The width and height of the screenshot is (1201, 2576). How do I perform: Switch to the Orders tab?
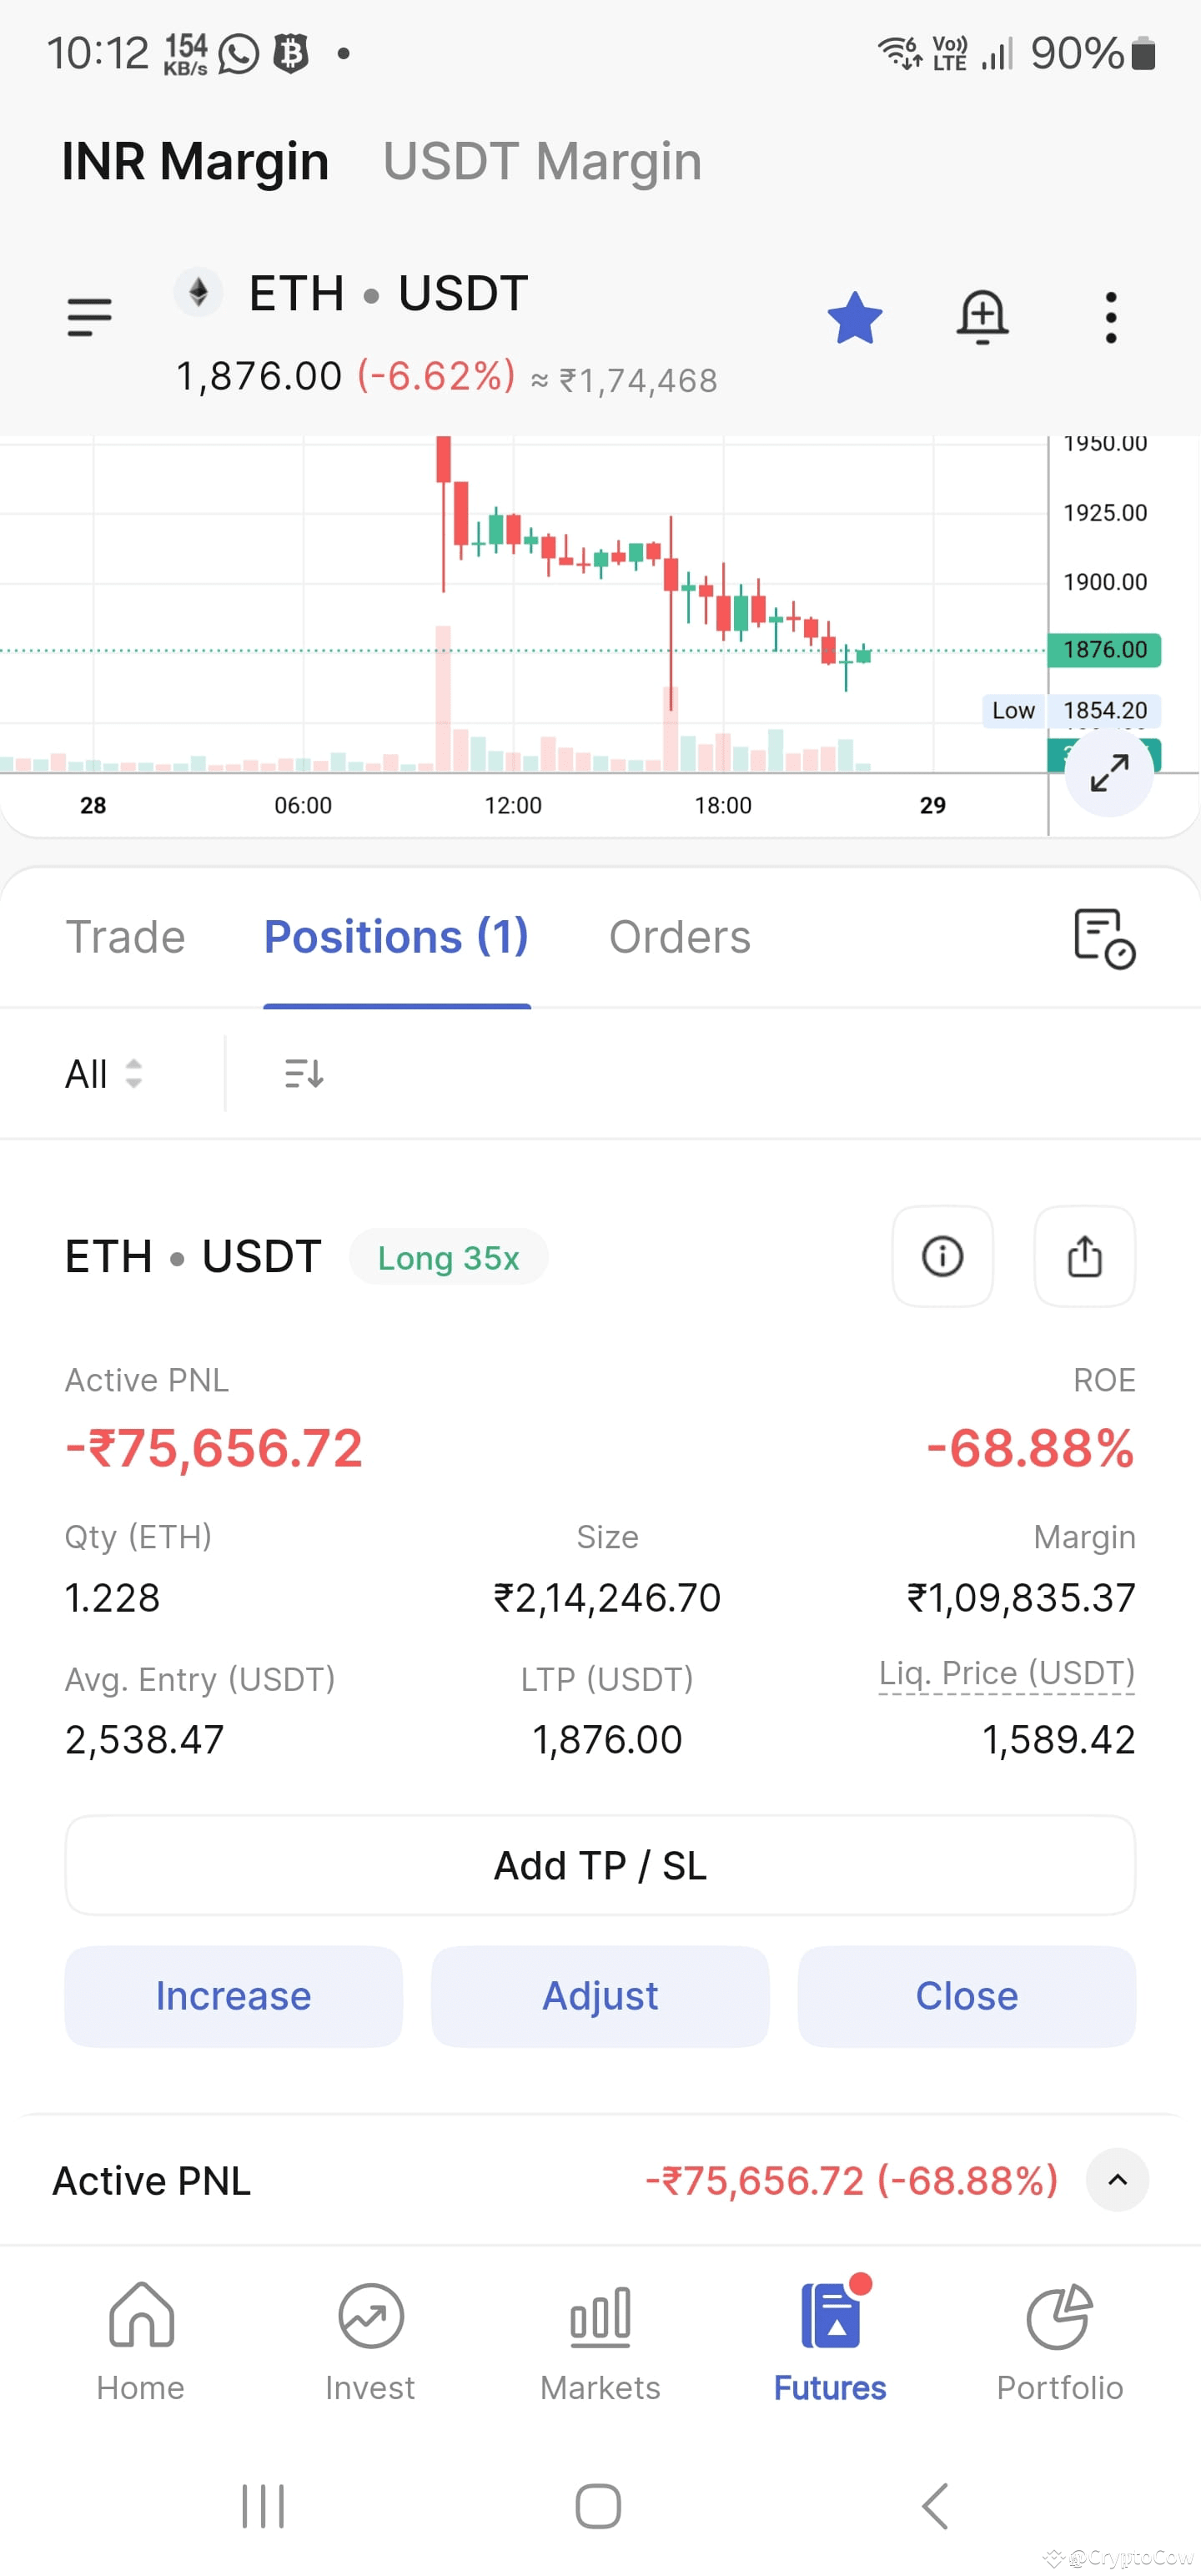(680, 937)
